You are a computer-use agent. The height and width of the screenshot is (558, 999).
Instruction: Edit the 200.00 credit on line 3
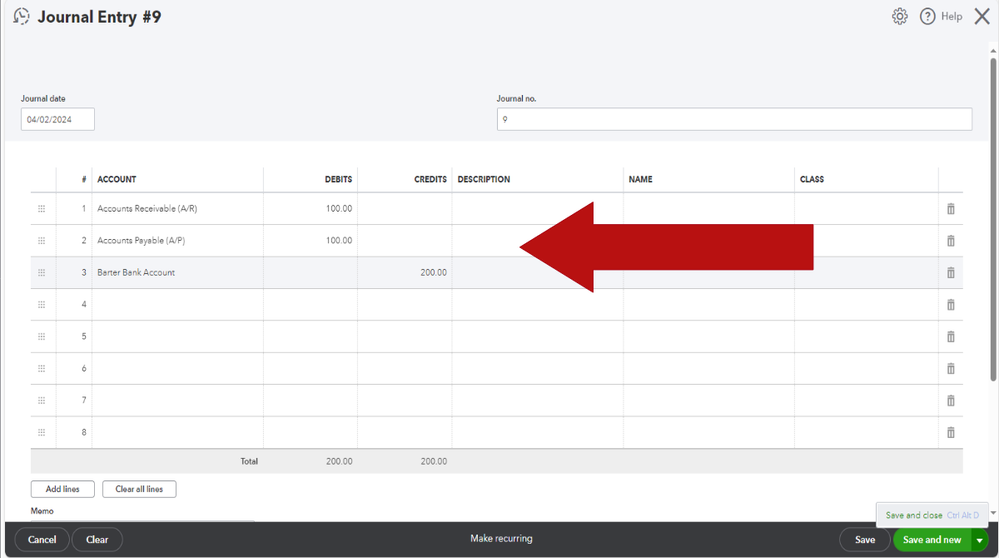(x=405, y=273)
